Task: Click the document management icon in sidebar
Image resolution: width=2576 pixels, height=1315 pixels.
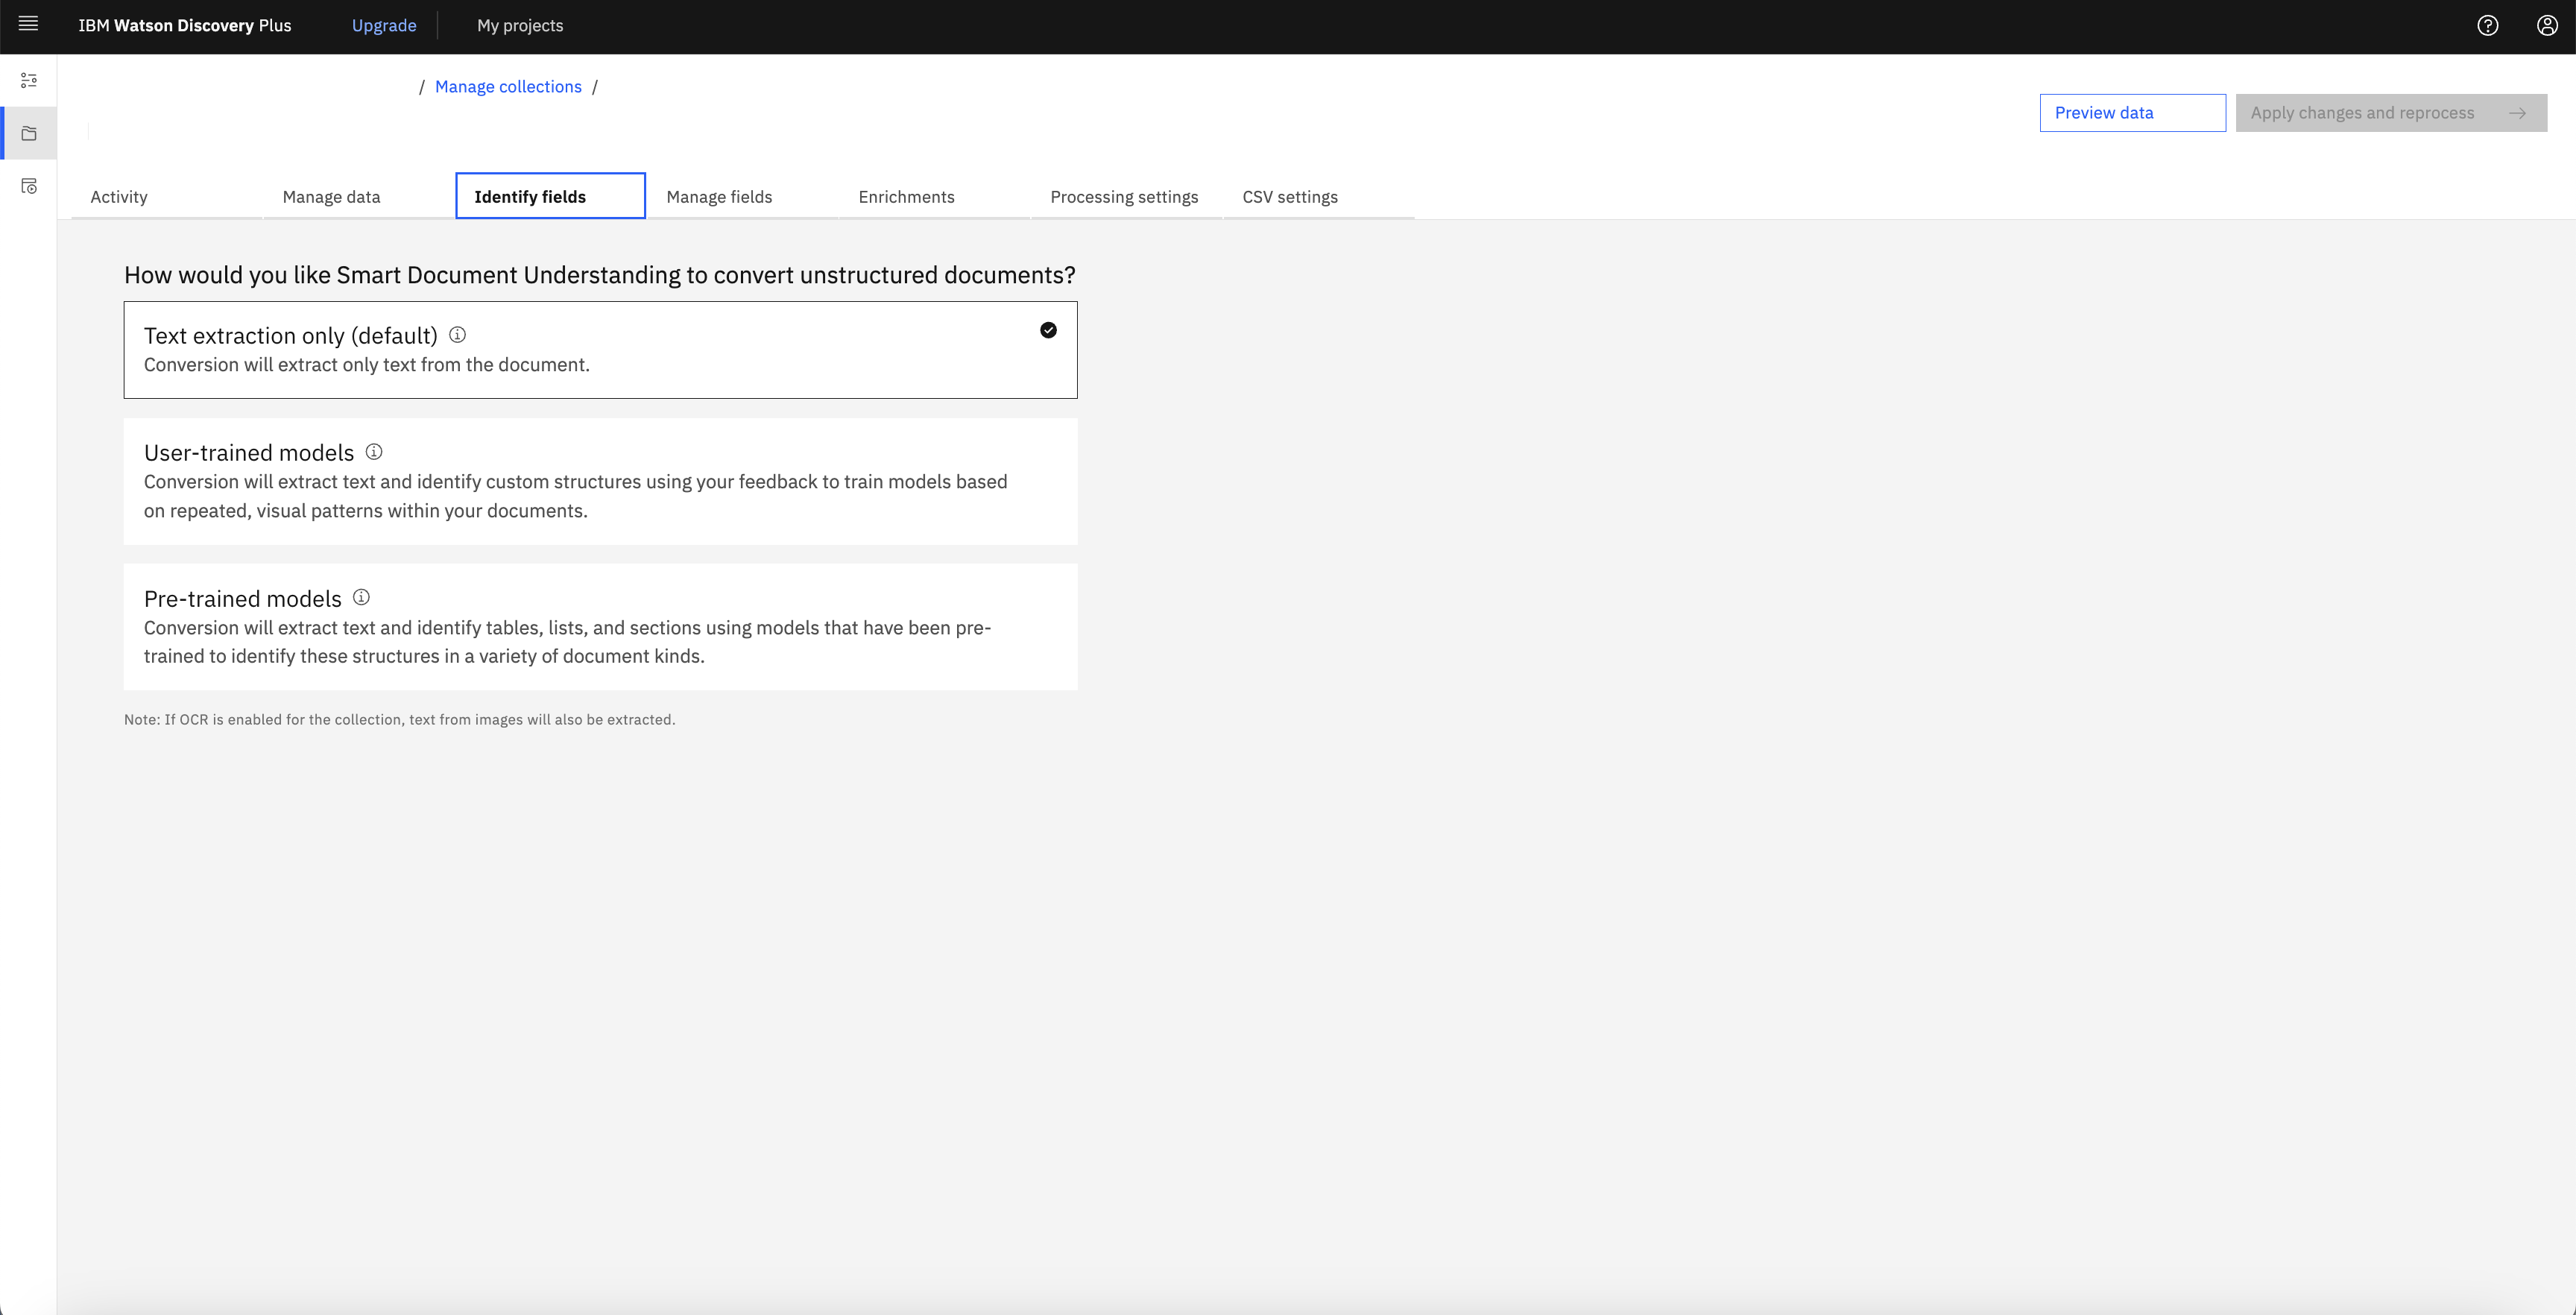Action: tap(28, 133)
